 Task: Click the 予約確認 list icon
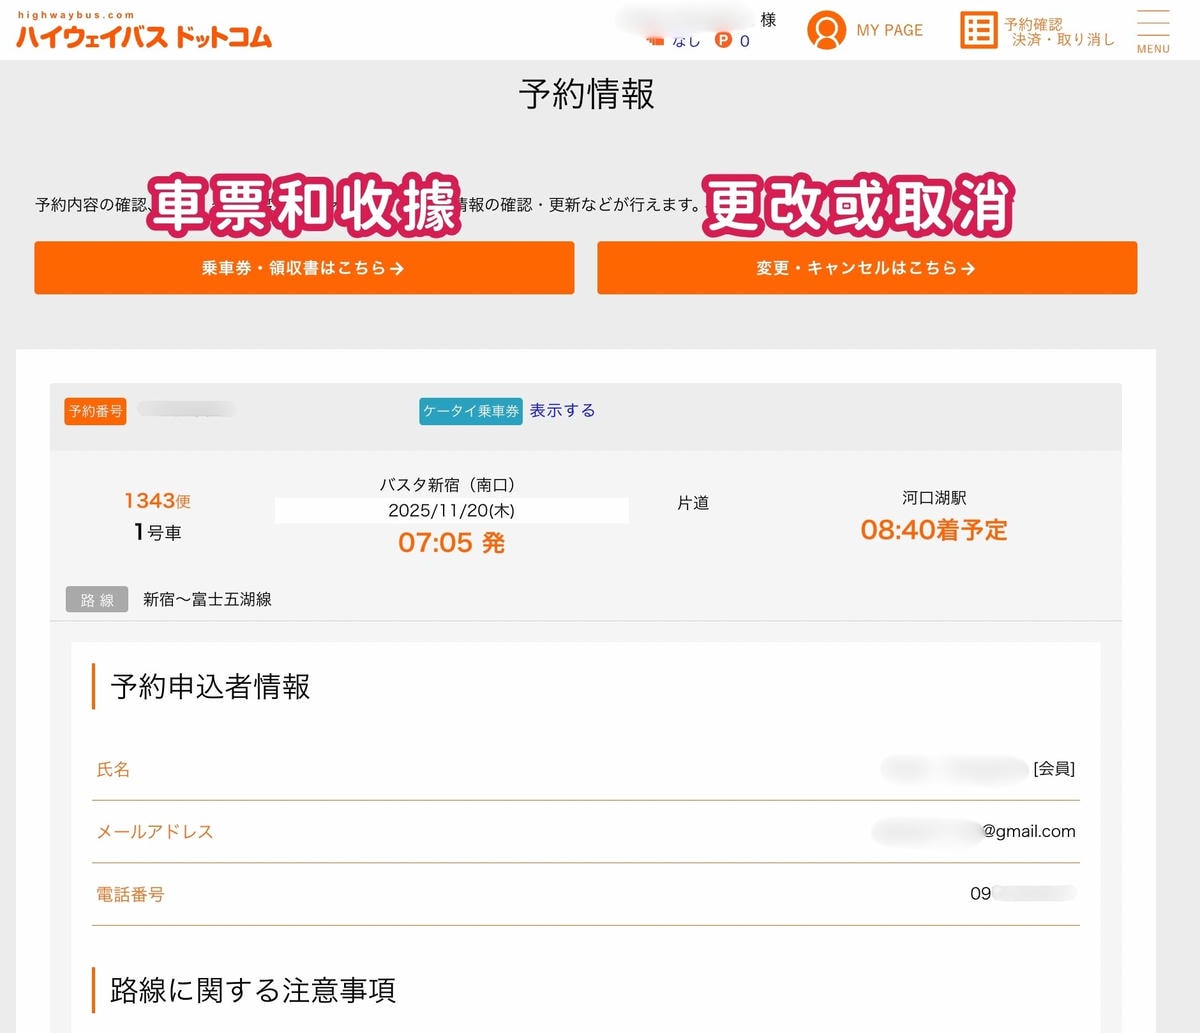click(x=979, y=30)
